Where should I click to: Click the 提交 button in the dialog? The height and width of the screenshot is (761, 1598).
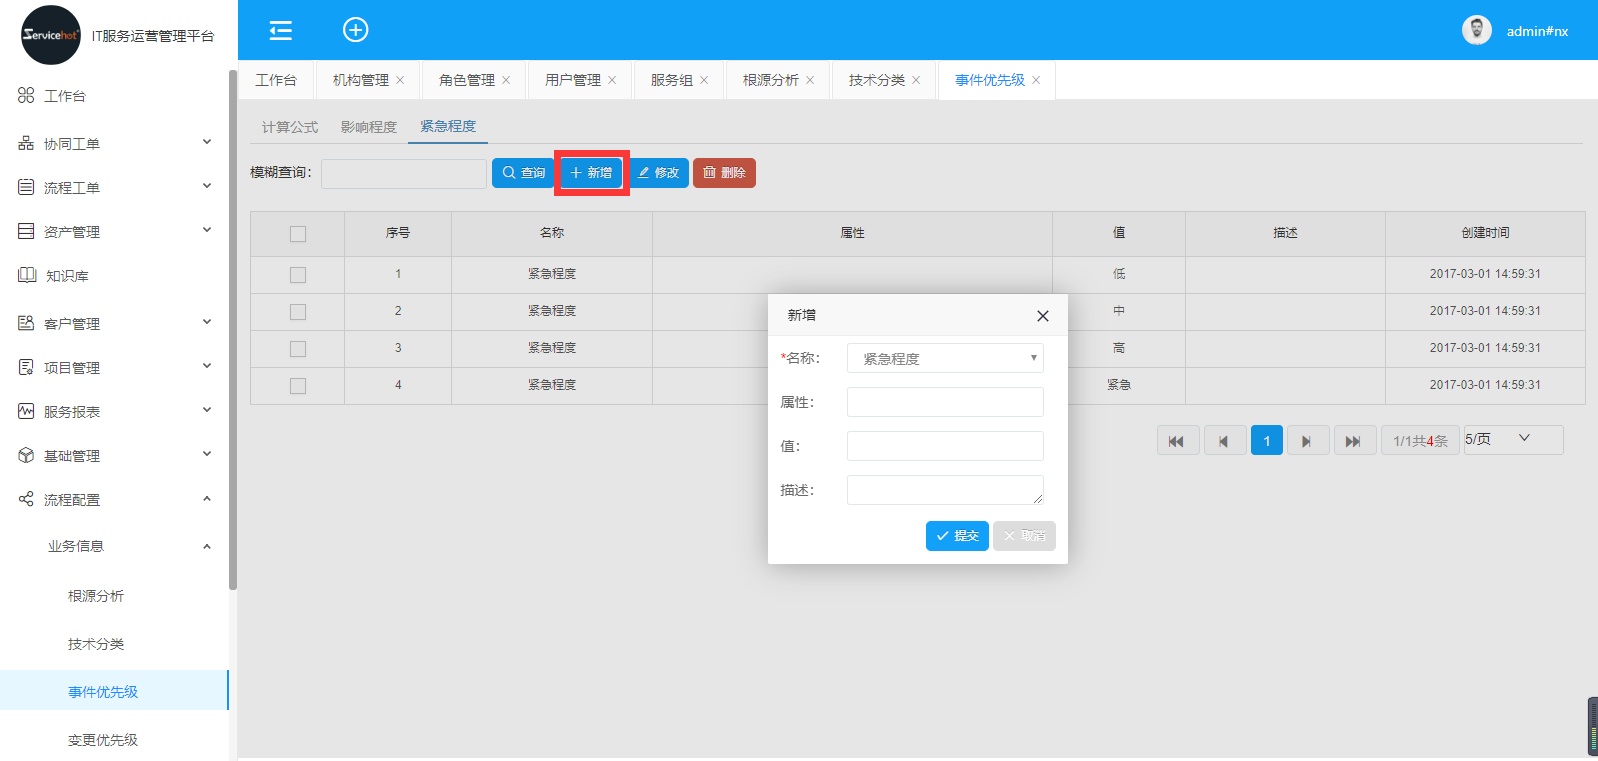pos(957,536)
